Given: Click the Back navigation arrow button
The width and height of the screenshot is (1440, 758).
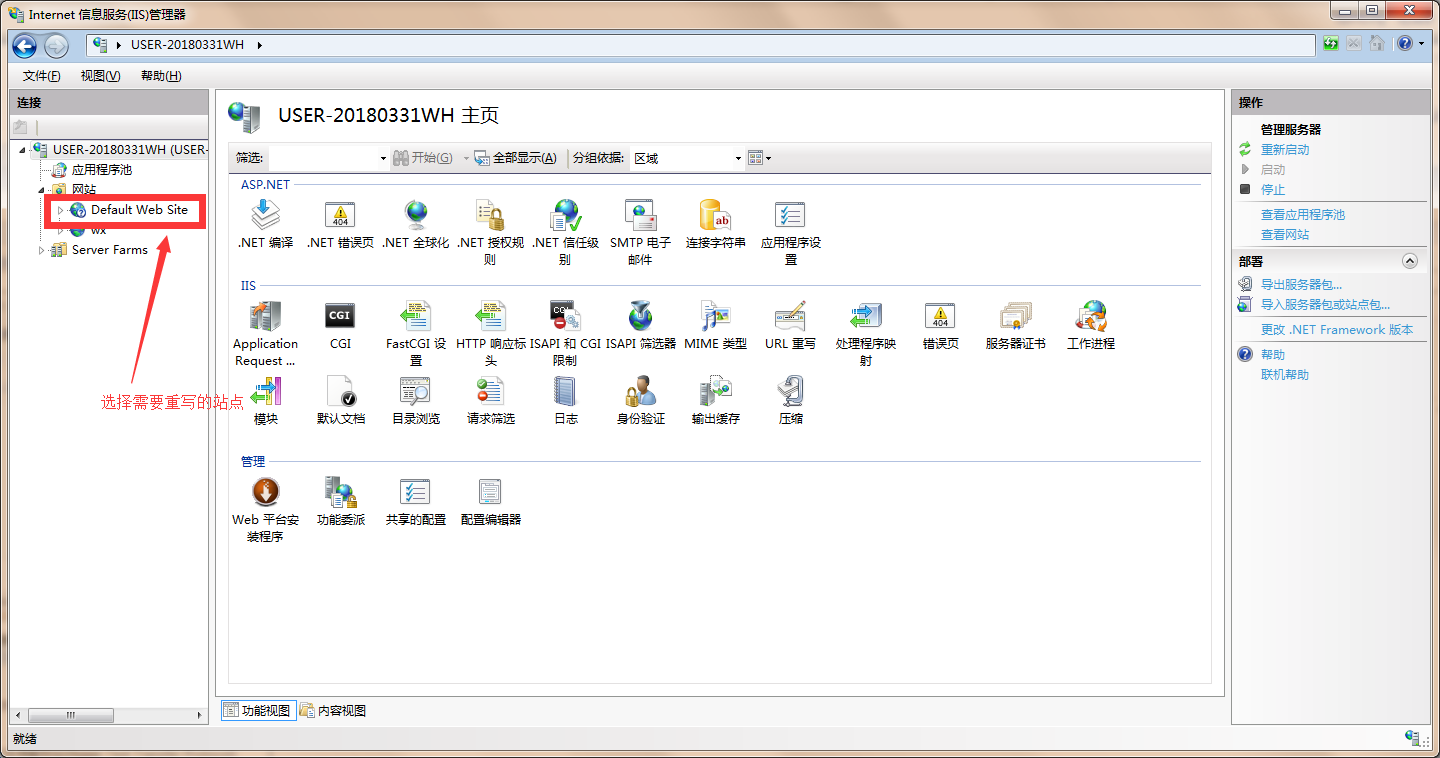Looking at the screenshot, I should click(25, 45).
